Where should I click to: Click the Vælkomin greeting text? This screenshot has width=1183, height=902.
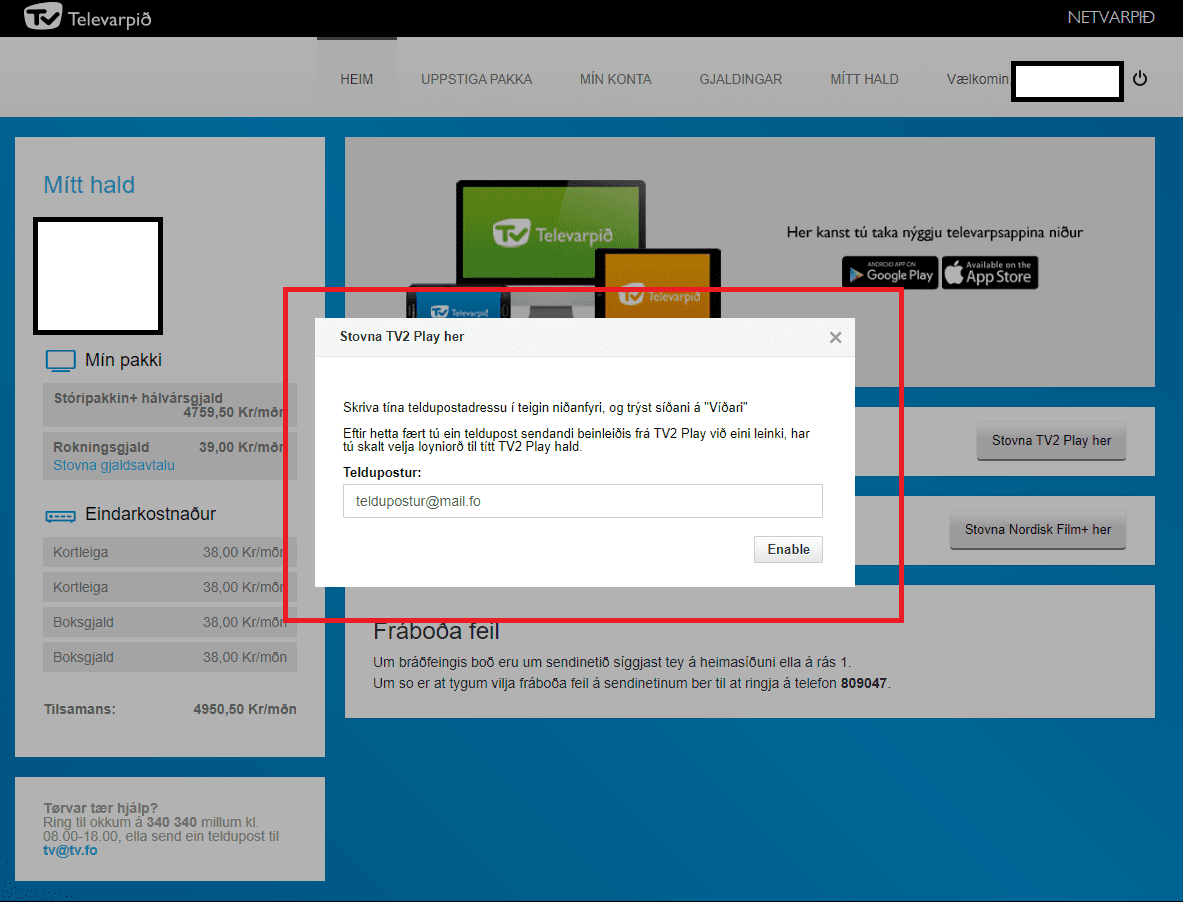coord(978,78)
